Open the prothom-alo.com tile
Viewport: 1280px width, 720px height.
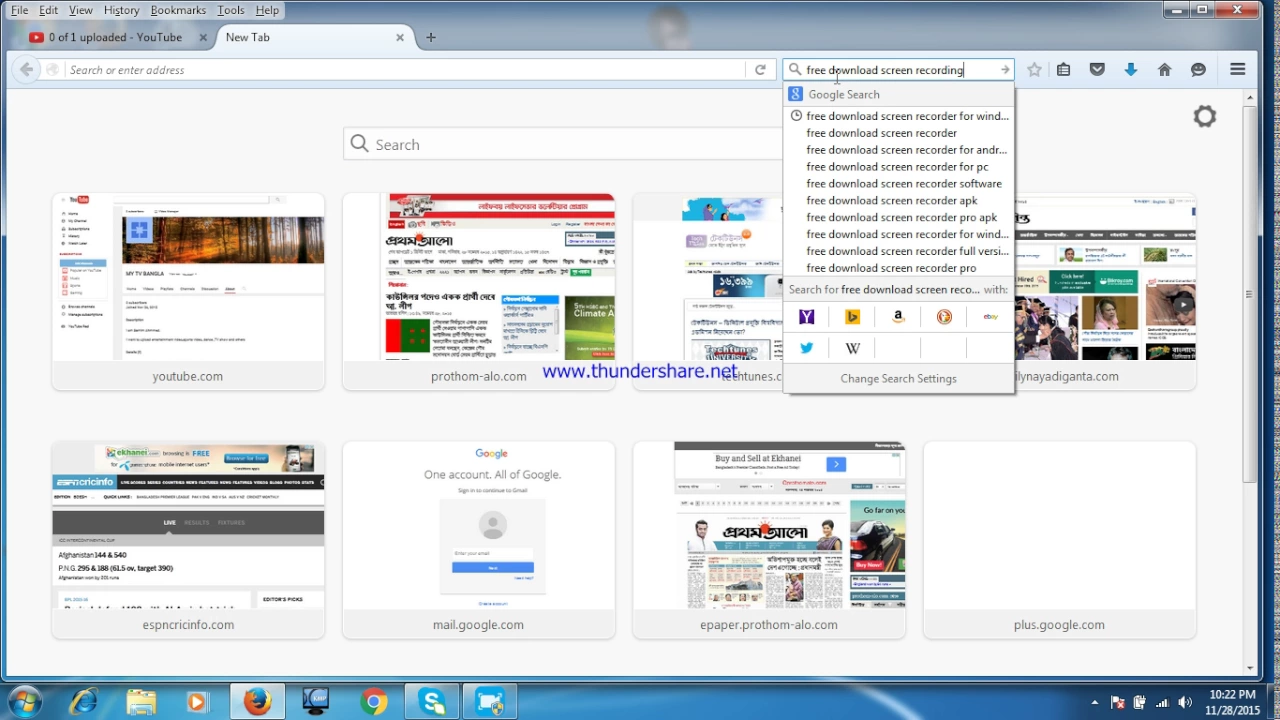click(479, 292)
